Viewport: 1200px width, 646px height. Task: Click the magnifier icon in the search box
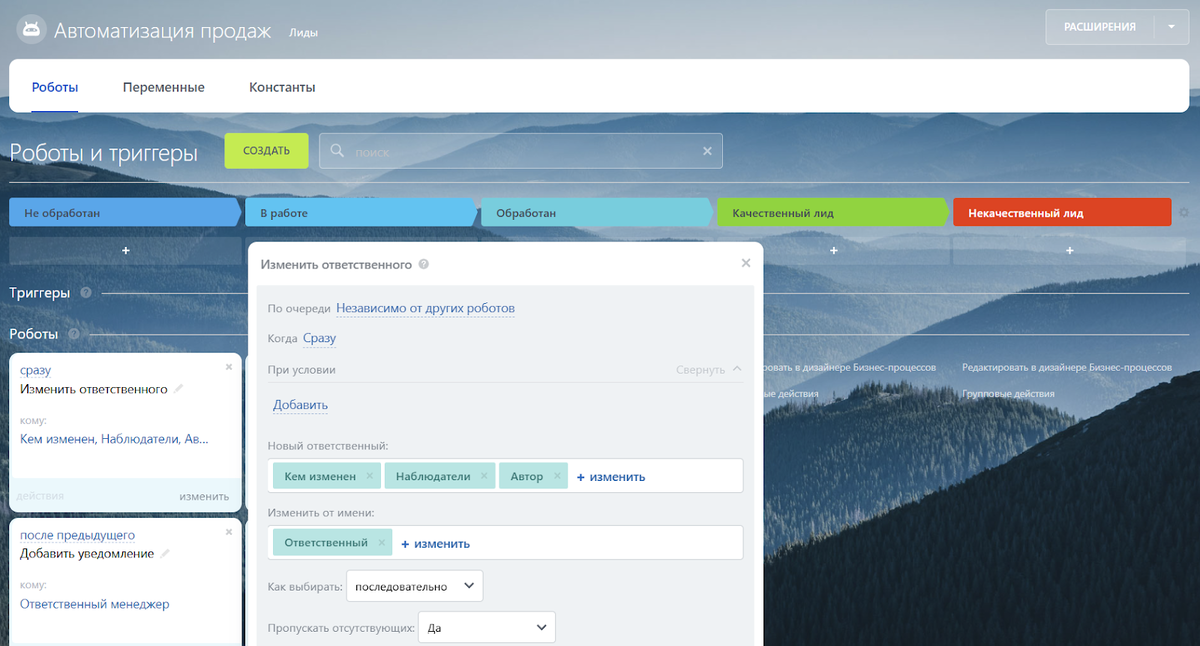point(337,150)
